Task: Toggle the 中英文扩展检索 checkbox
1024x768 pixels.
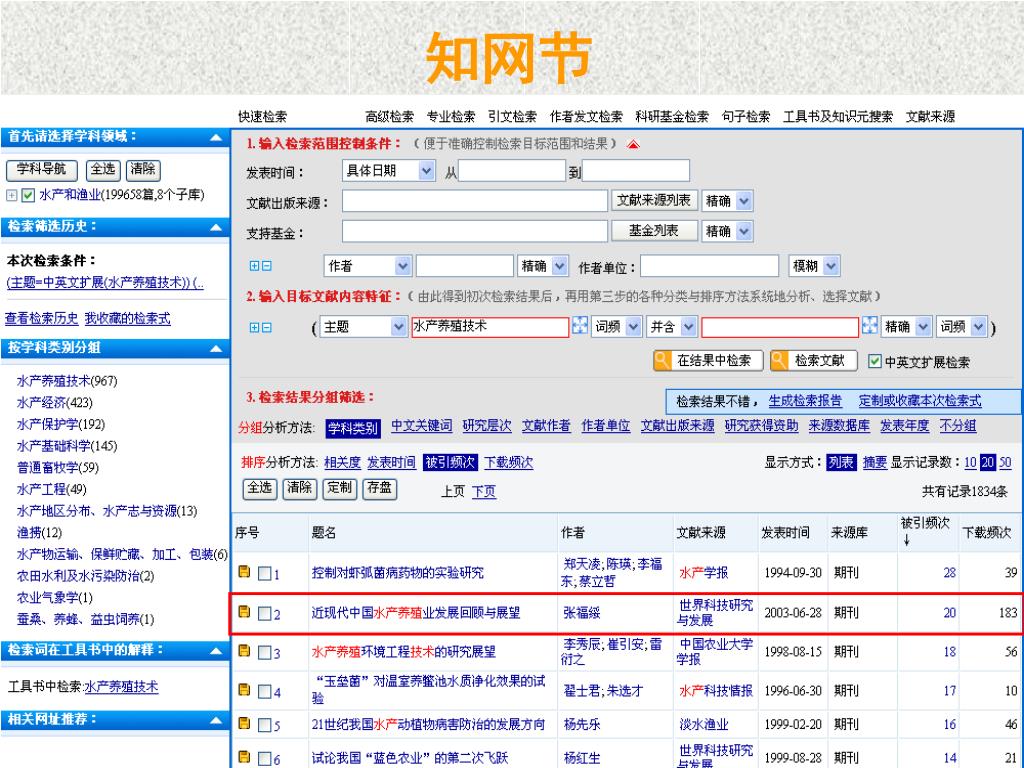Action: (874, 361)
